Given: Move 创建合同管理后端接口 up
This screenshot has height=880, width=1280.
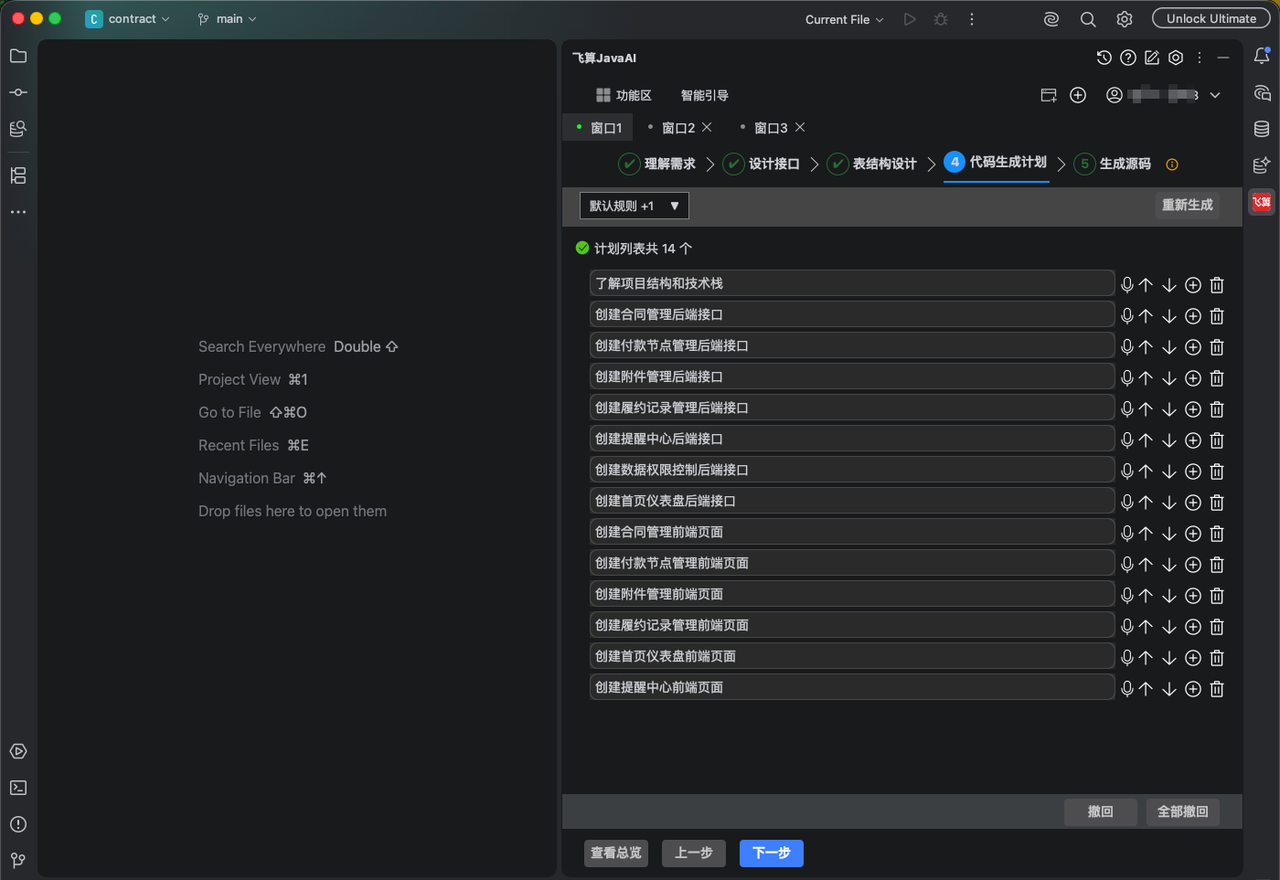Looking at the screenshot, I should [x=1146, y=316].
